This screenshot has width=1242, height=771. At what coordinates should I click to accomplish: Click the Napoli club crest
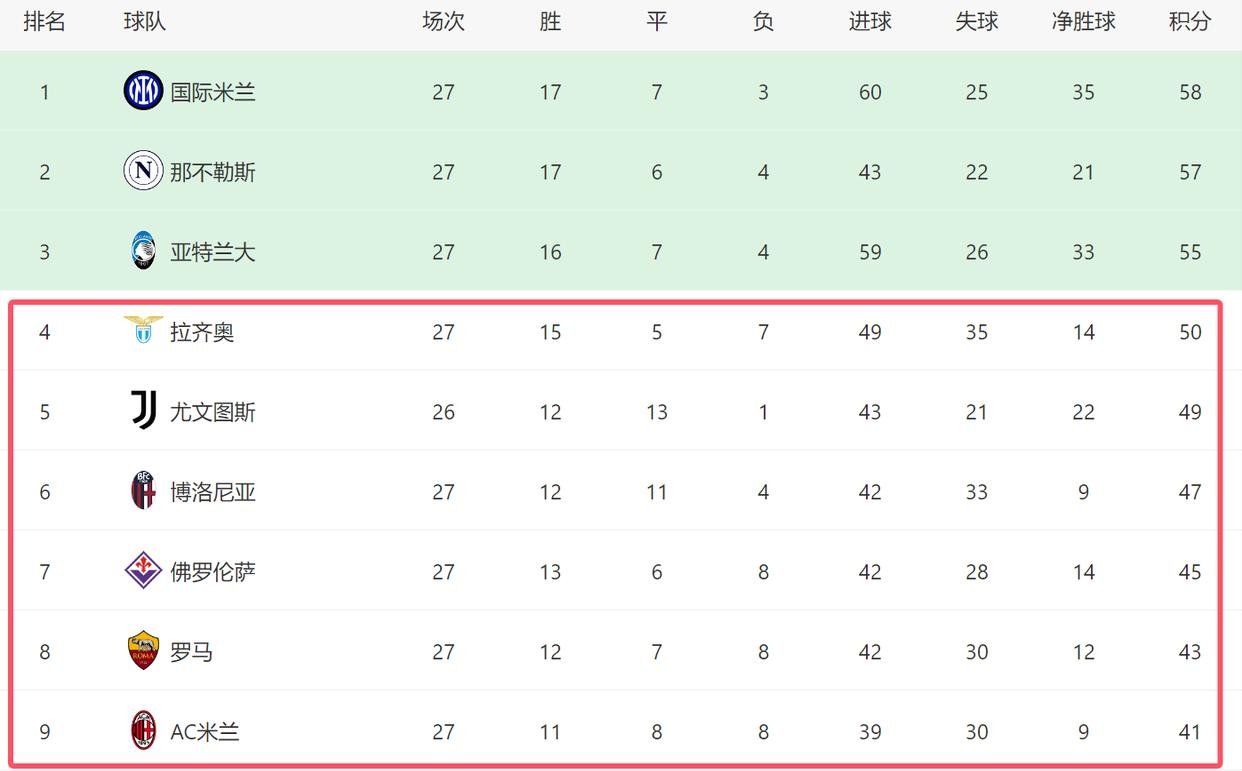coord(143,171)
